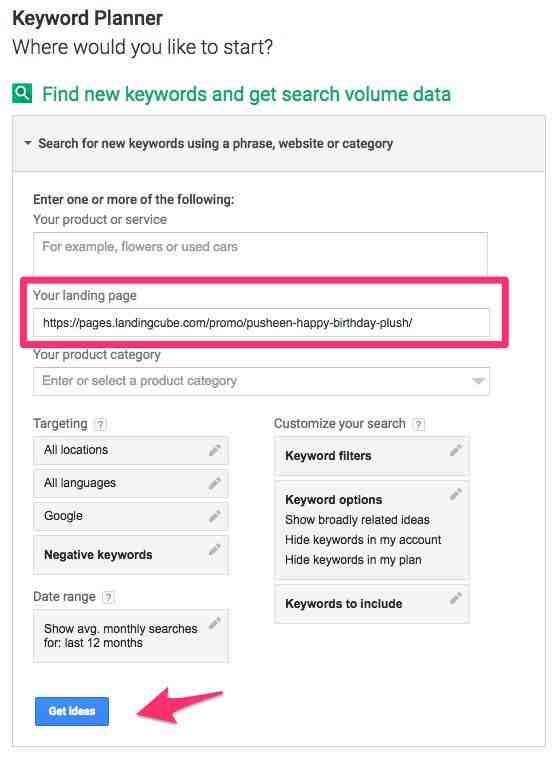
Task: Edit All languages with pencil icon
Action: point(215,483)
